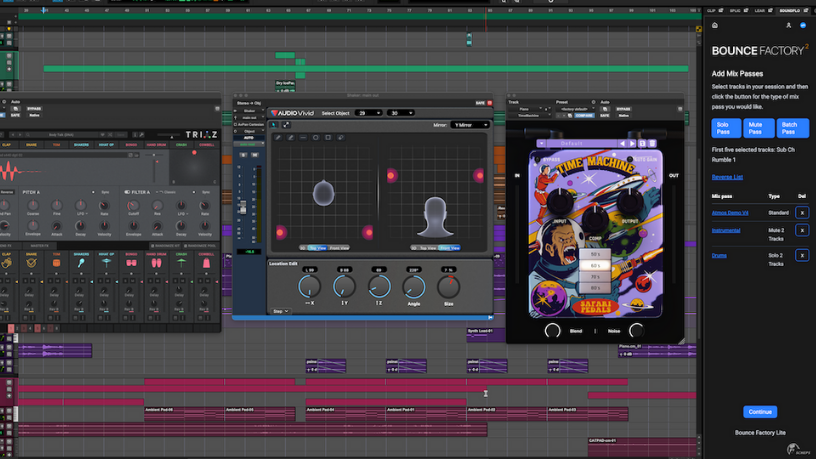Image resolution: width=816 pixels, height=459 pixels.
Task: Open Time Machine preset dropdown arrow beside Default
Action: pyautogui.click(x=542, y=143)
